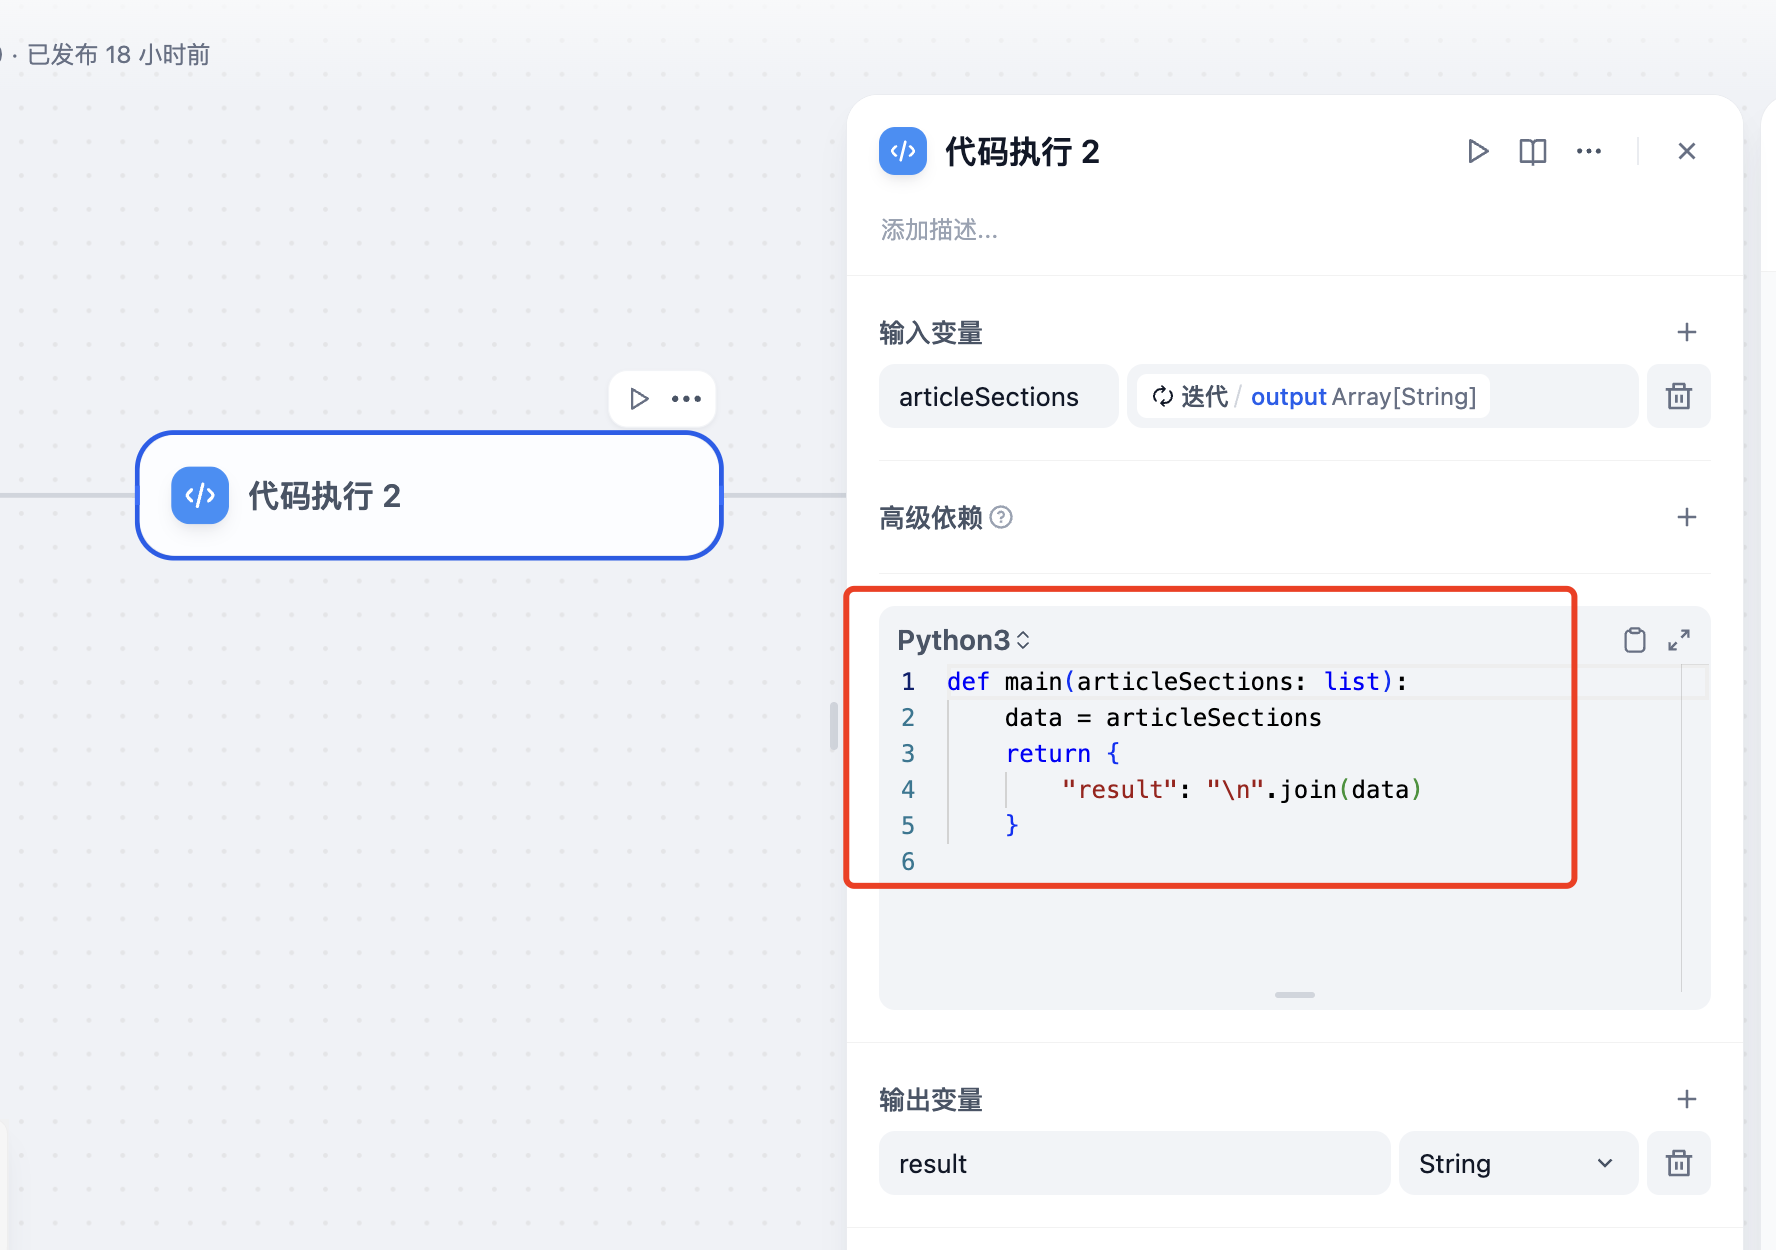The height and width of the screenshot is (1250, 1776).
Task: Delete the articleSections input variable
Action: (x=1678, y=397)
